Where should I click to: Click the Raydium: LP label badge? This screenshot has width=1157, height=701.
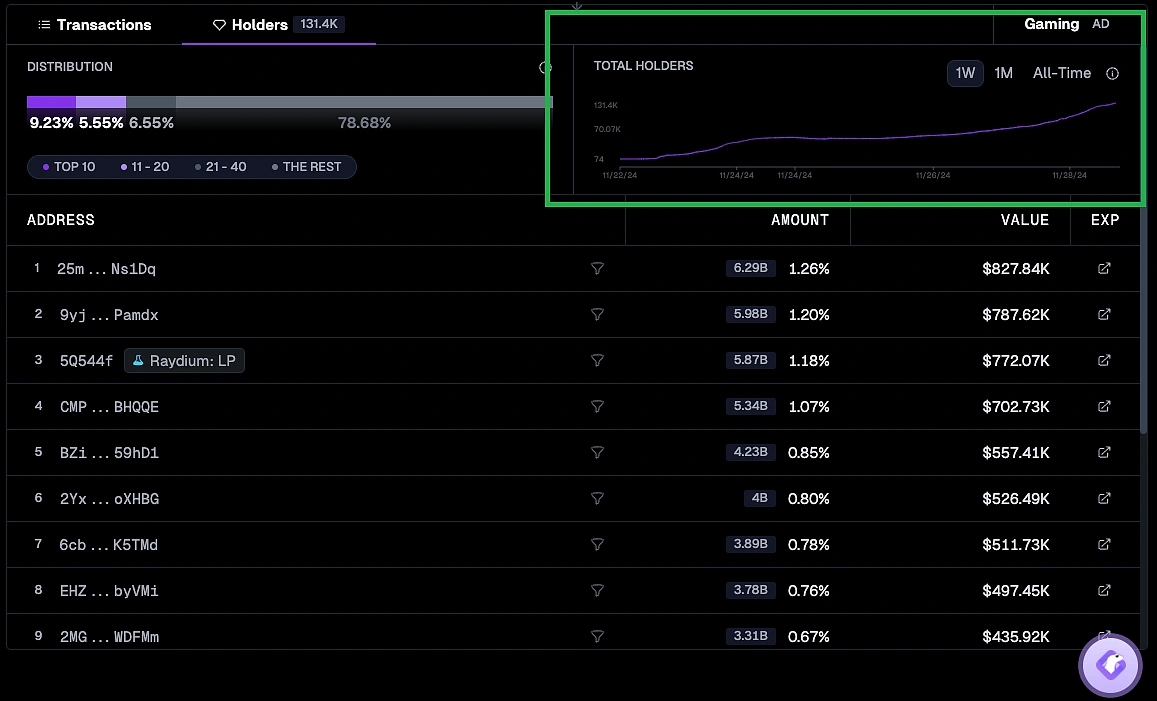184,360
